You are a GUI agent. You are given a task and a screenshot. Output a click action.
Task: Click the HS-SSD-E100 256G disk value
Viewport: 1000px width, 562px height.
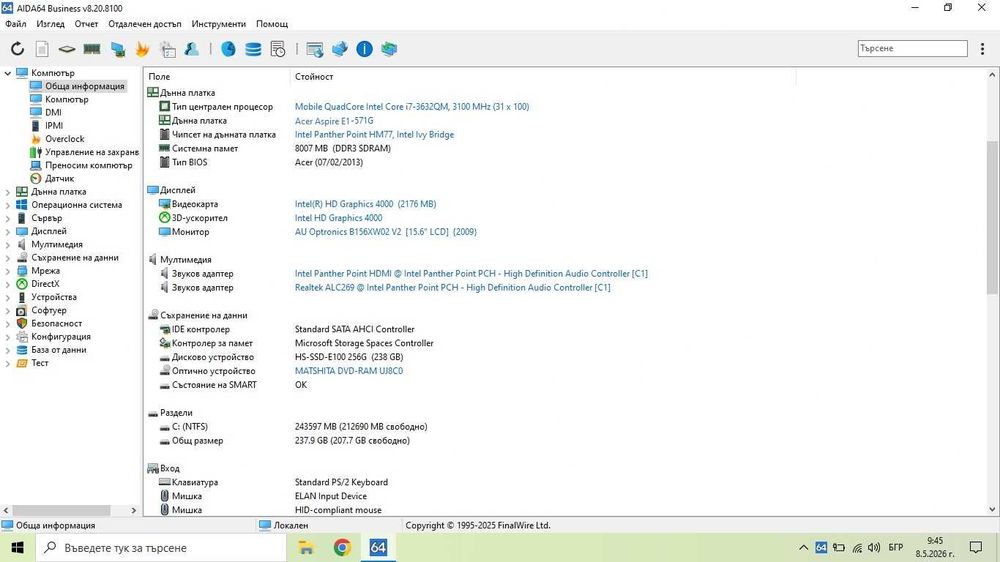pos(349,357)
